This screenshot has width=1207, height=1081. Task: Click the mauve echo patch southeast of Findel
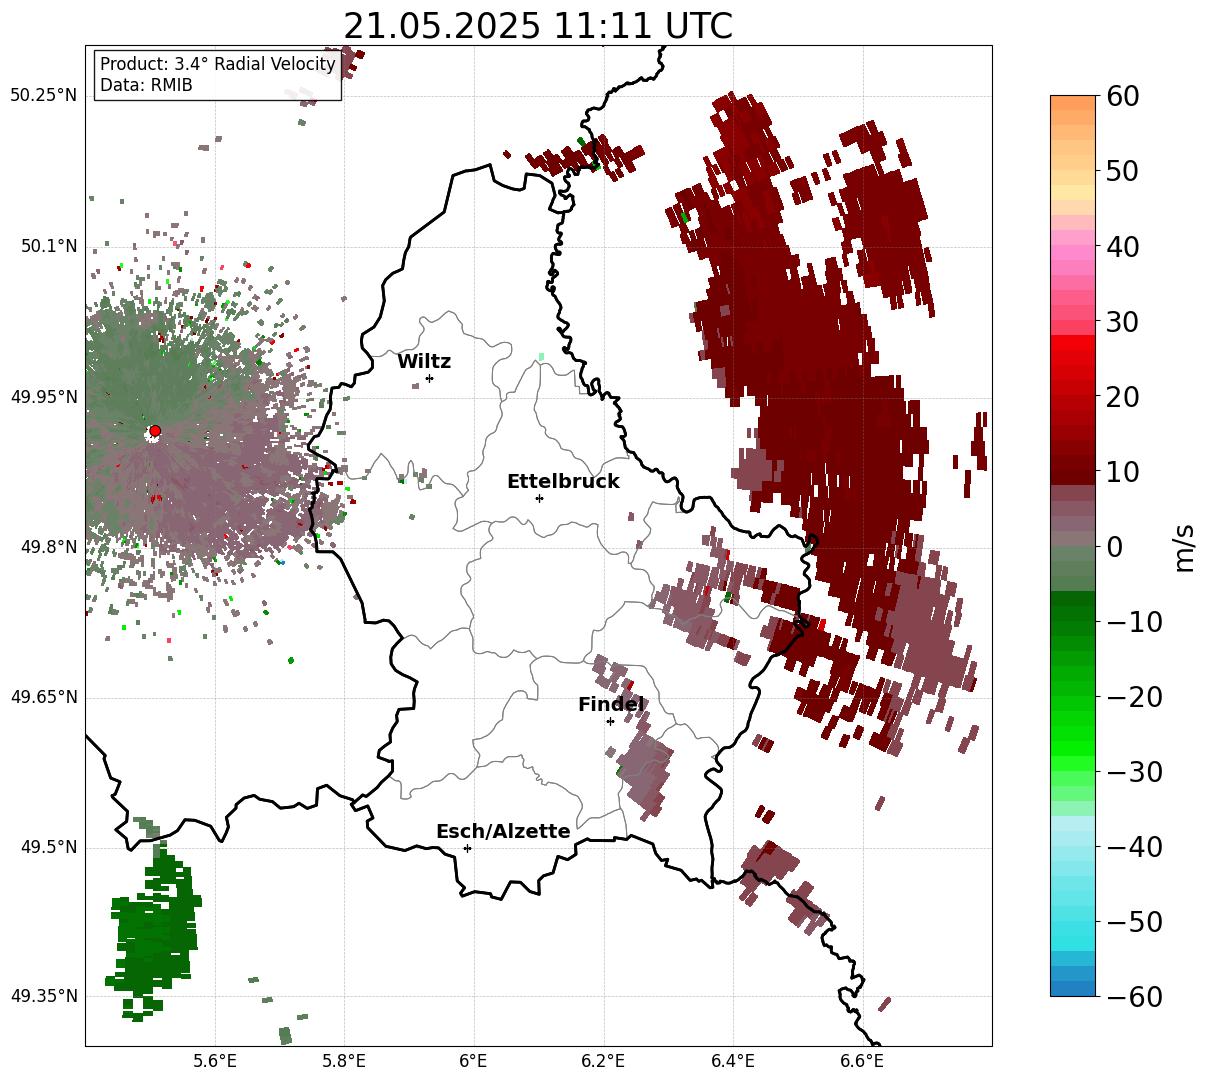645,776
